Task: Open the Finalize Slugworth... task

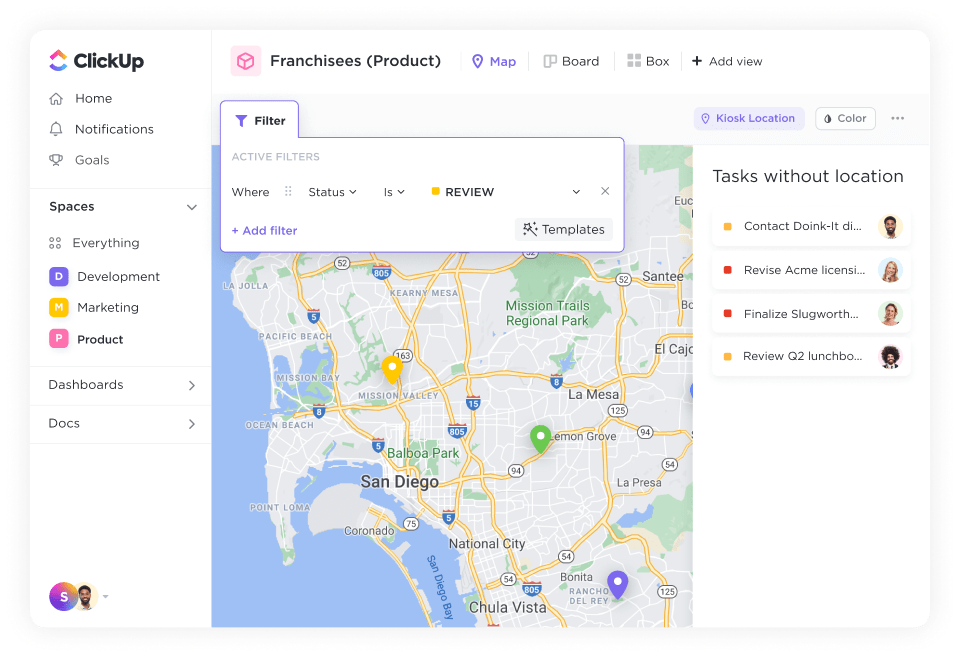Action: click(x=811, y=314)
